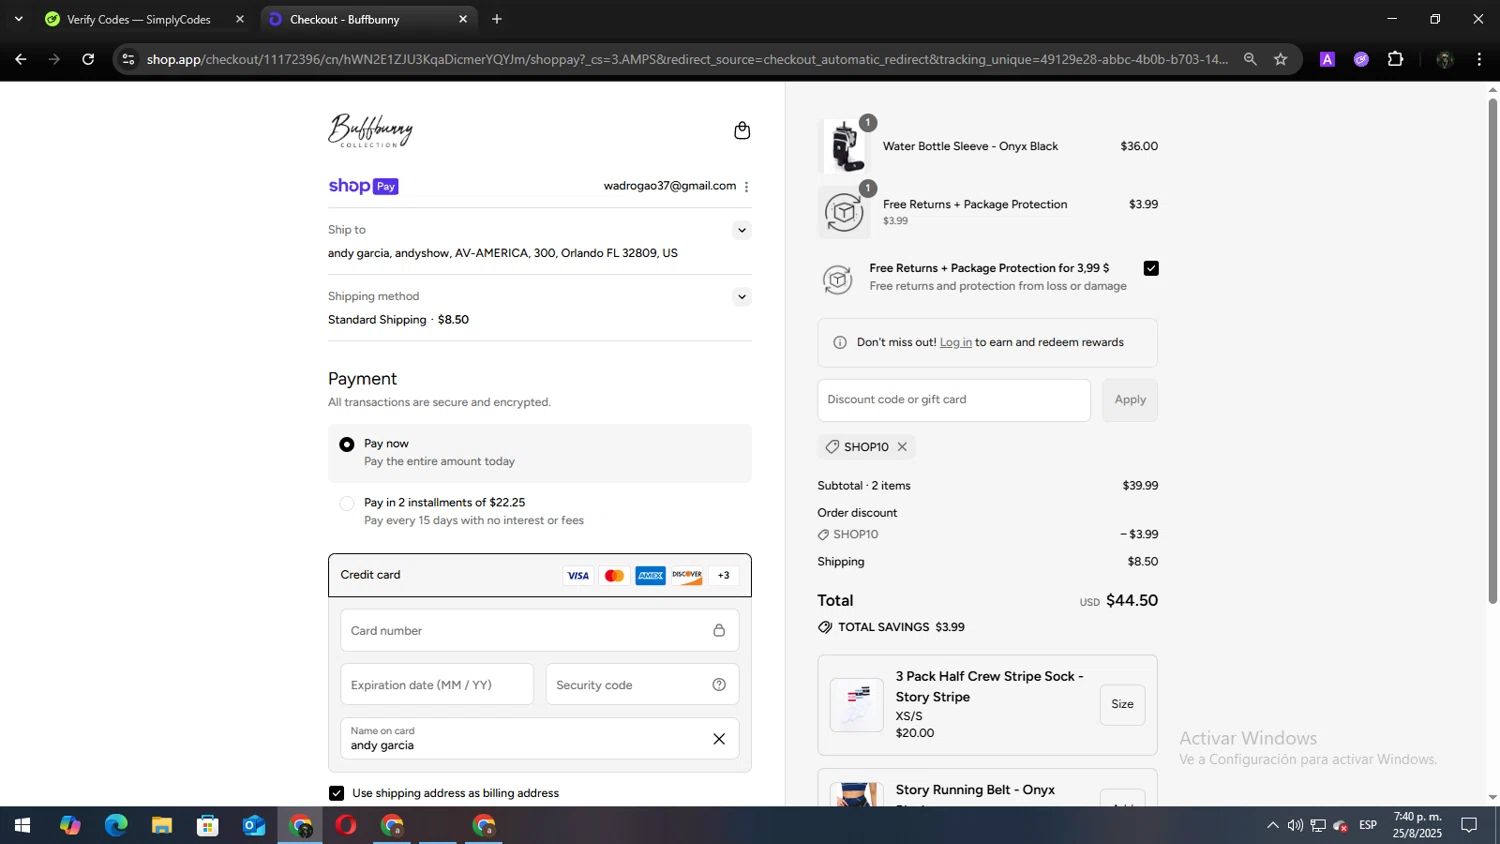Image resolution: width=1500 pixels, height=844 pixels.
Task: Open the Chrome extensions puzzle icon
Action: 1396,59
